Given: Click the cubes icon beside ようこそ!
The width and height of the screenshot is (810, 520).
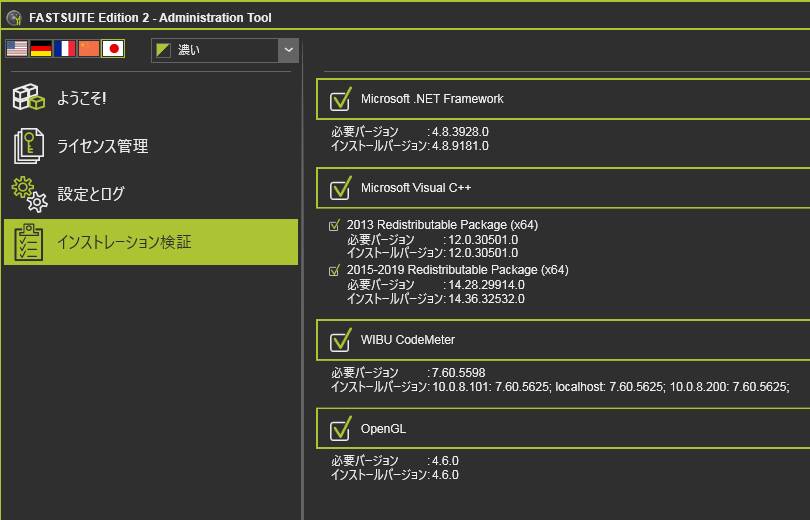Looking at the screenshot, I should coord(28,97).
